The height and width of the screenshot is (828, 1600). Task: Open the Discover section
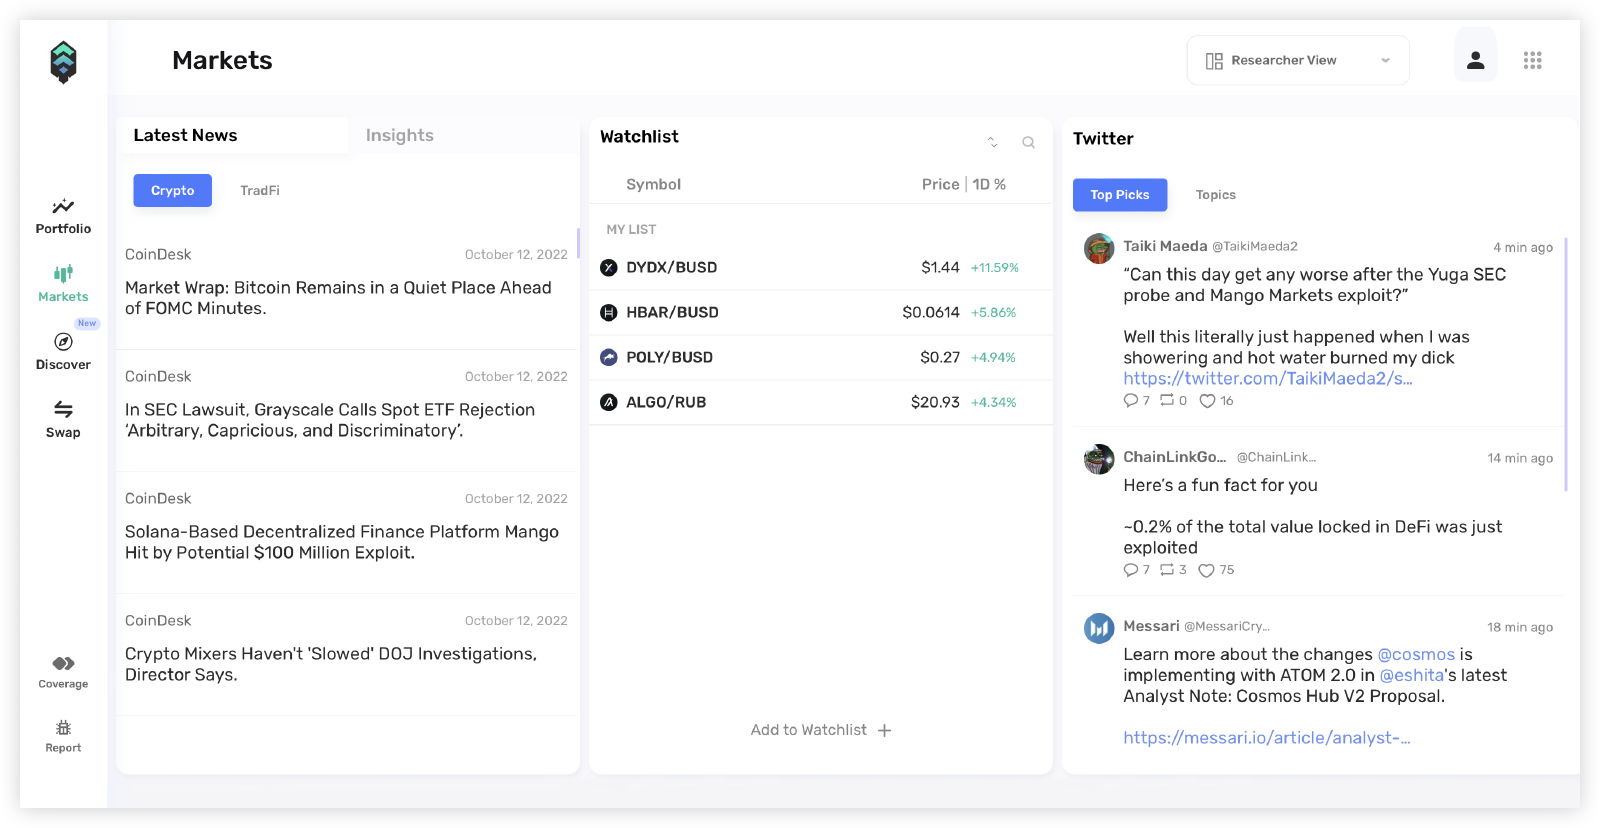click(63, 352)
